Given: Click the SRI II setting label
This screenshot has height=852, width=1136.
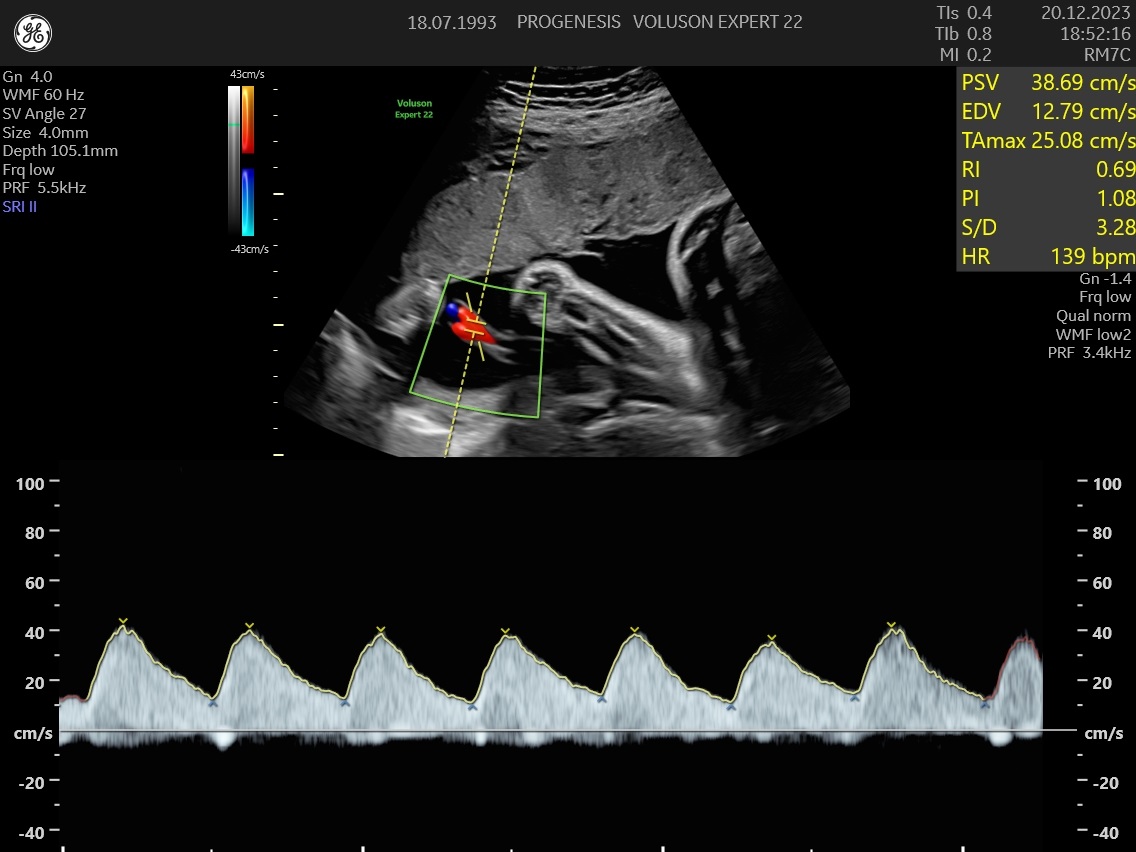Looking at the screenshot, I should click(20, 206).
